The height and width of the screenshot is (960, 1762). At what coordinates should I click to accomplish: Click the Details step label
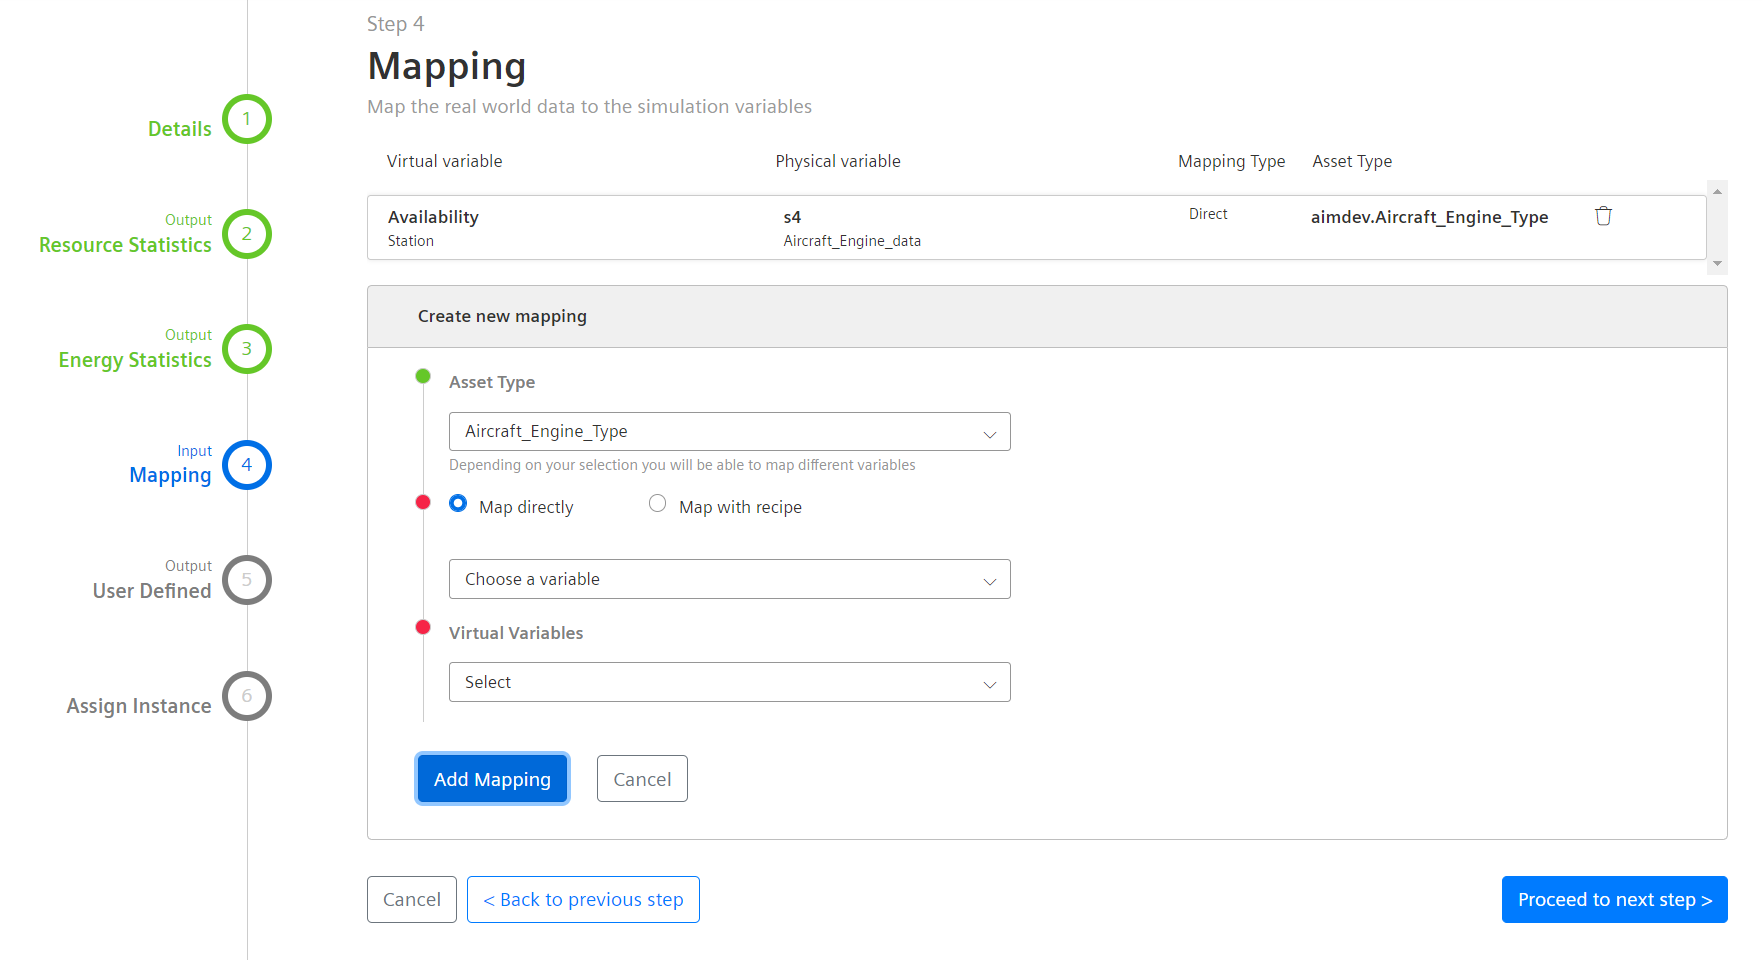[180, 129]
